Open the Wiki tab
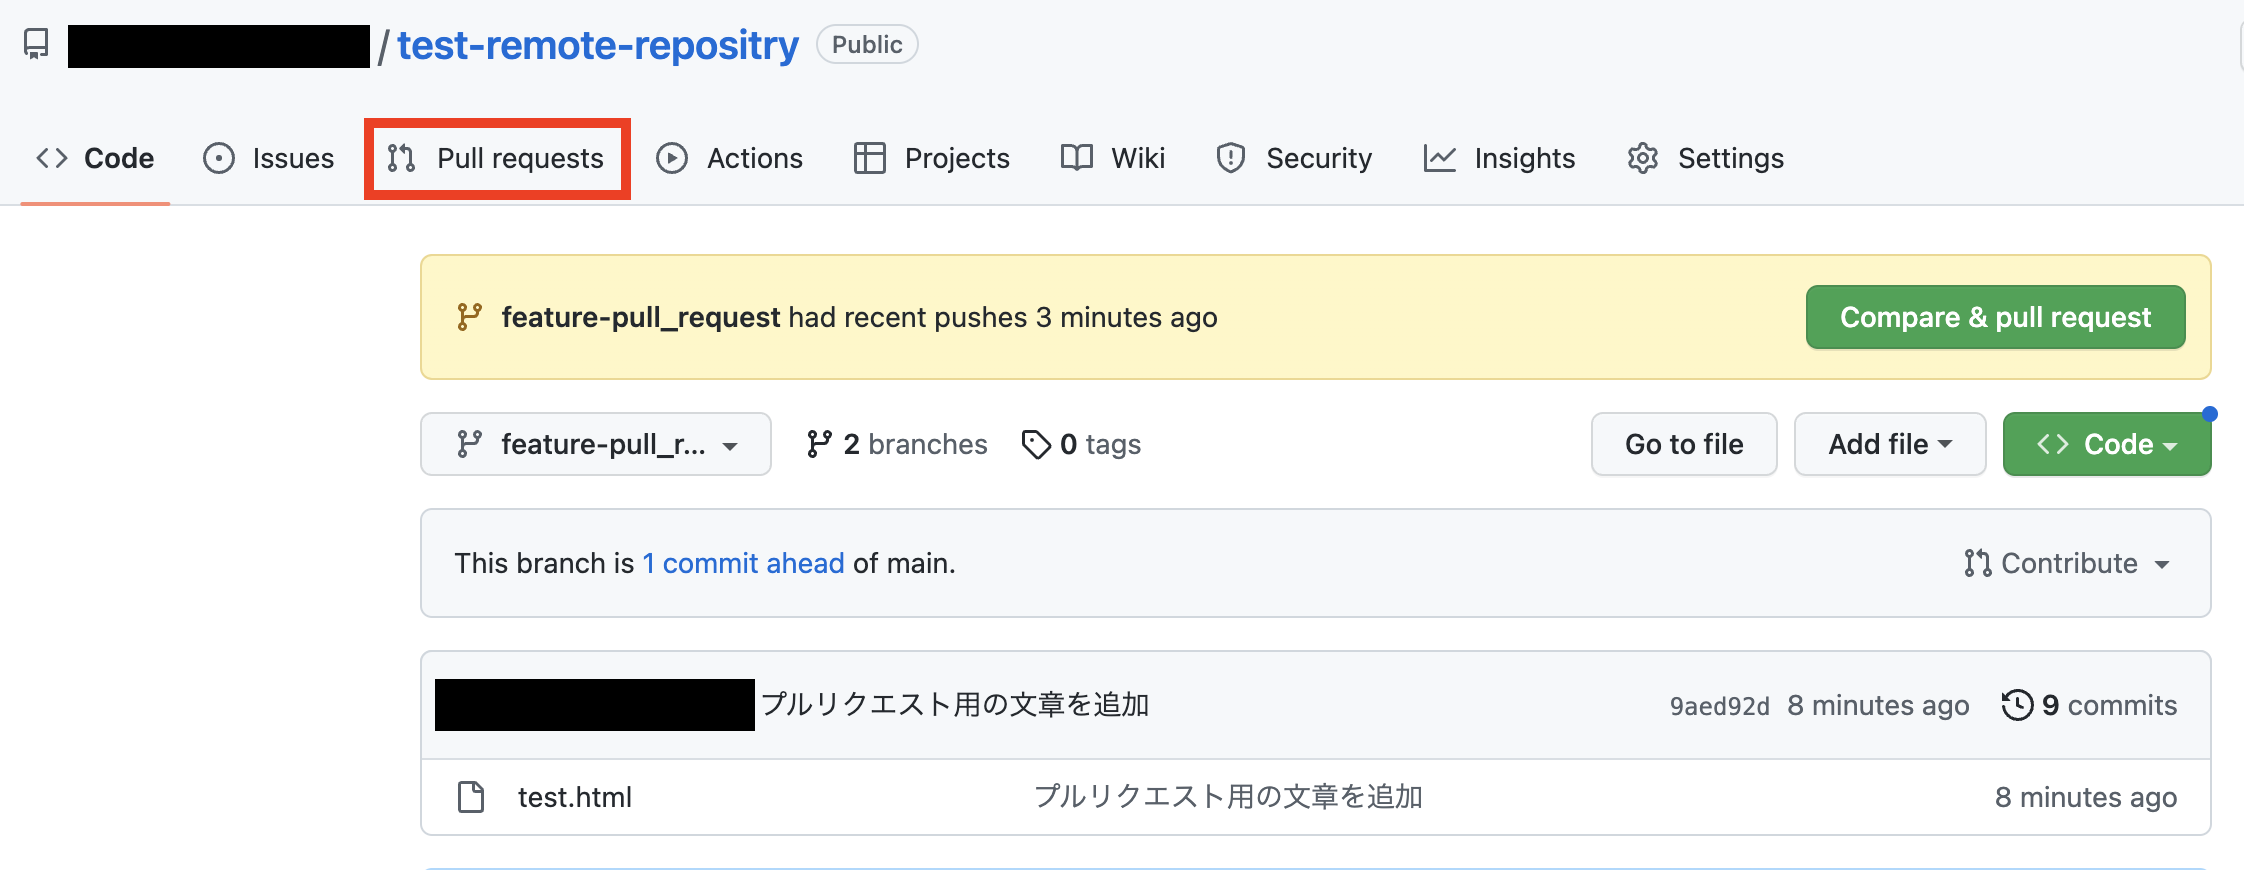This screenshot has width=2244, height=870. pos(1112,158)
